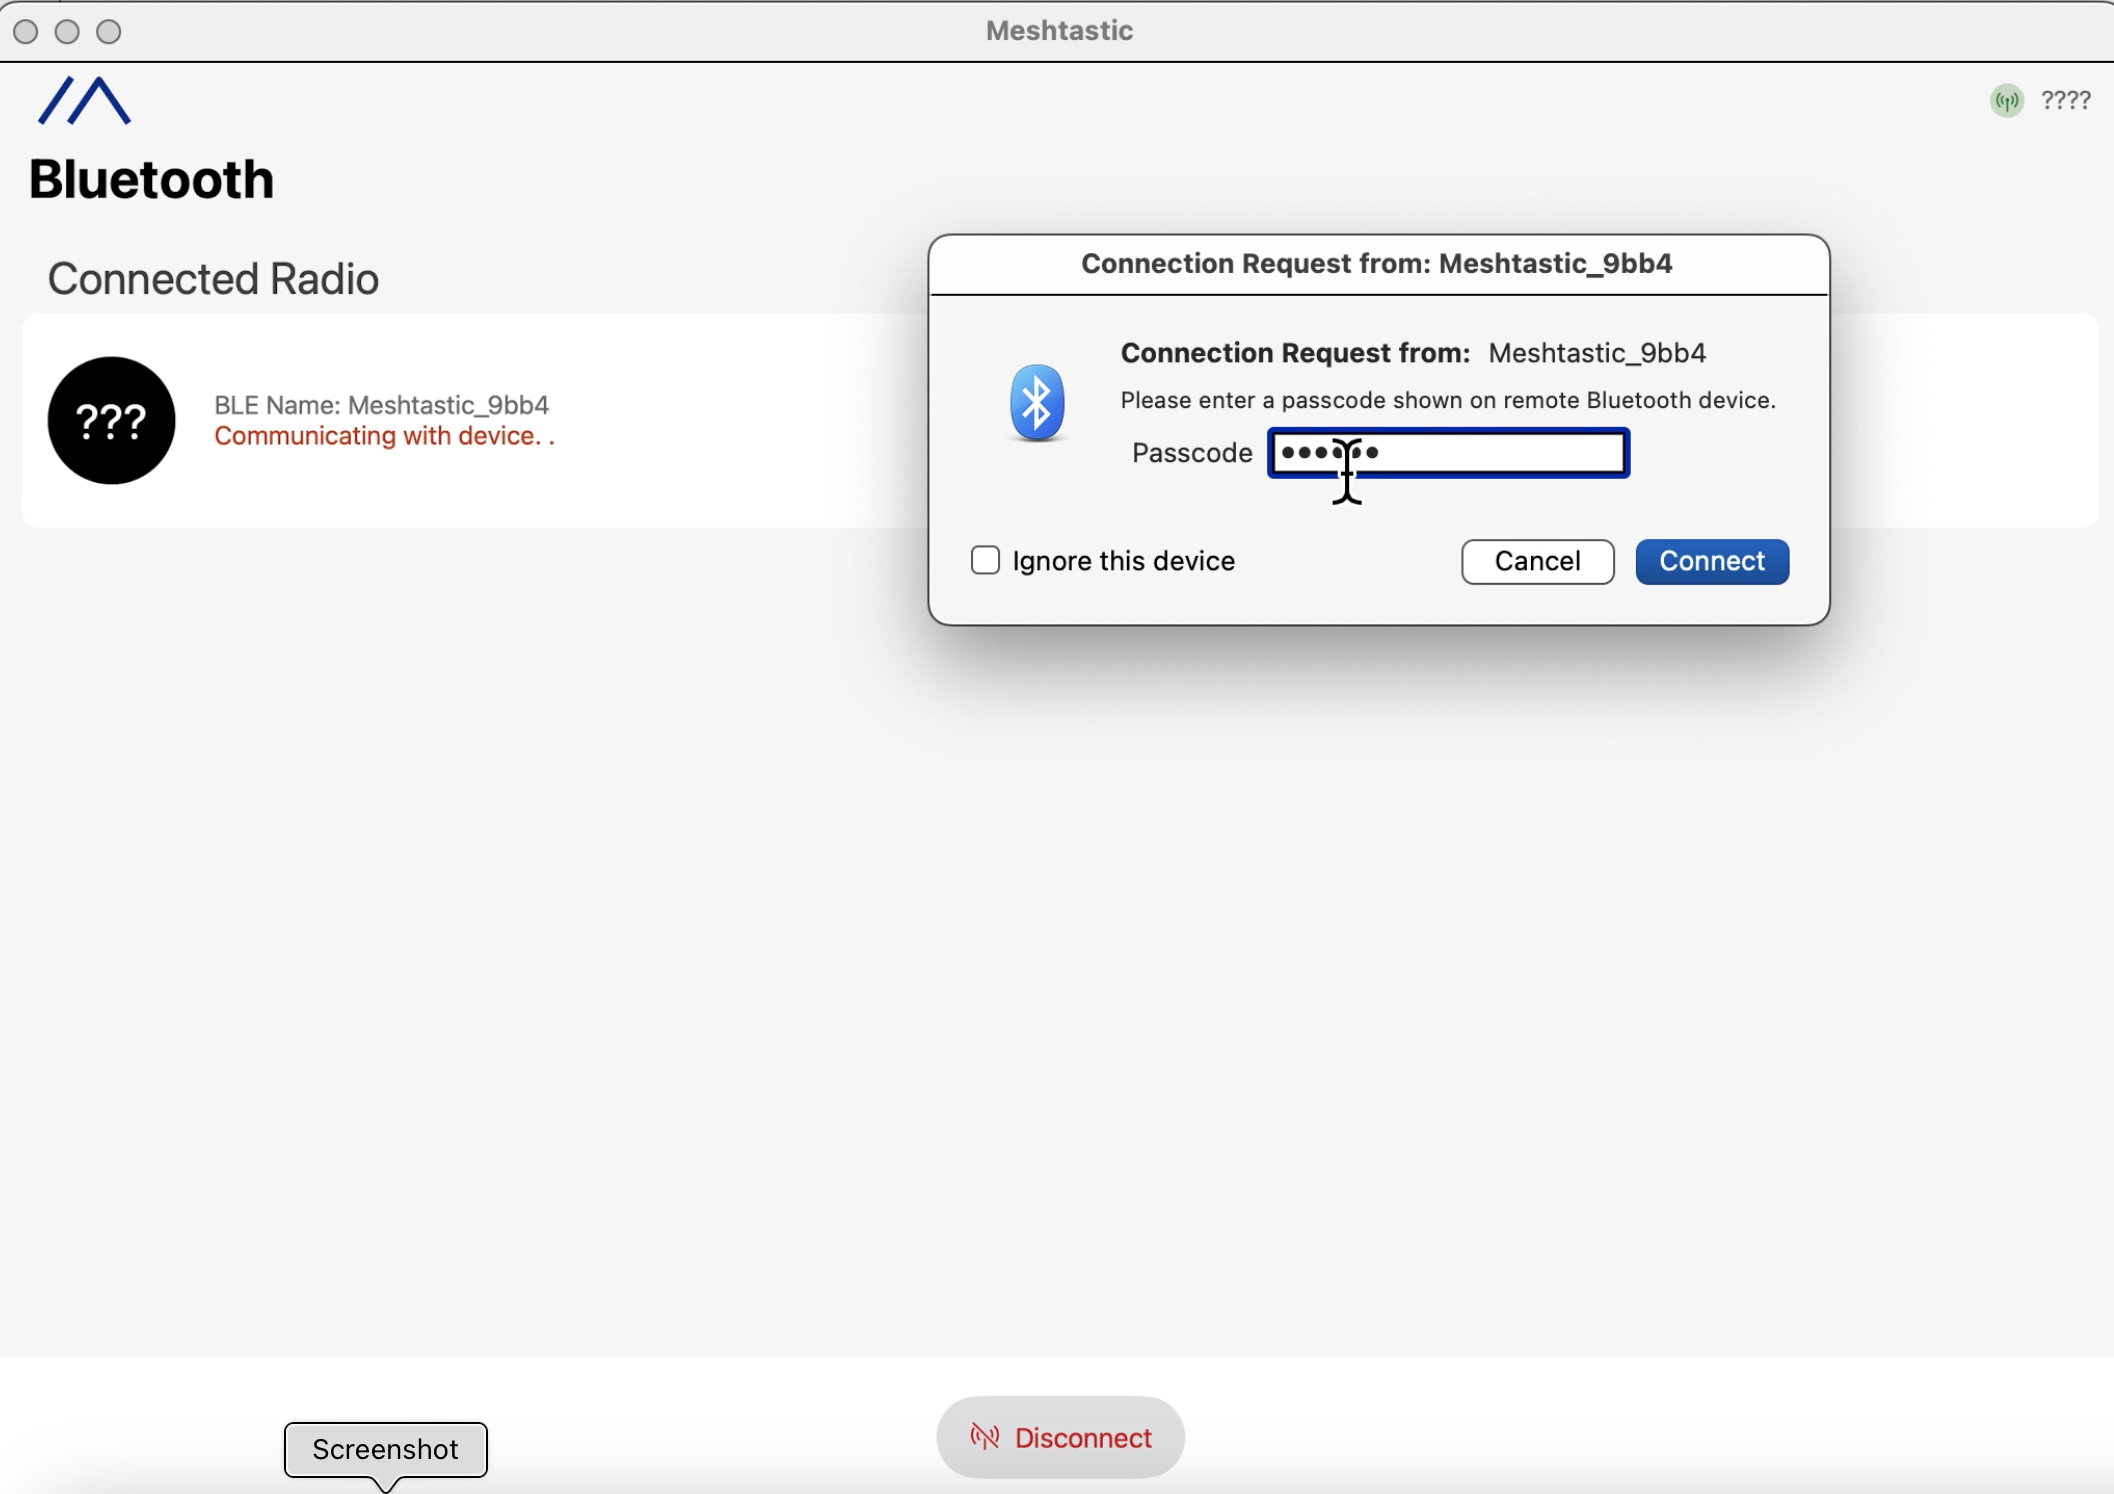Click the BLE Name: Meshtastic_9bb4 text
This screenshot has width=2114, height=1494.
(x=381, y=404)
